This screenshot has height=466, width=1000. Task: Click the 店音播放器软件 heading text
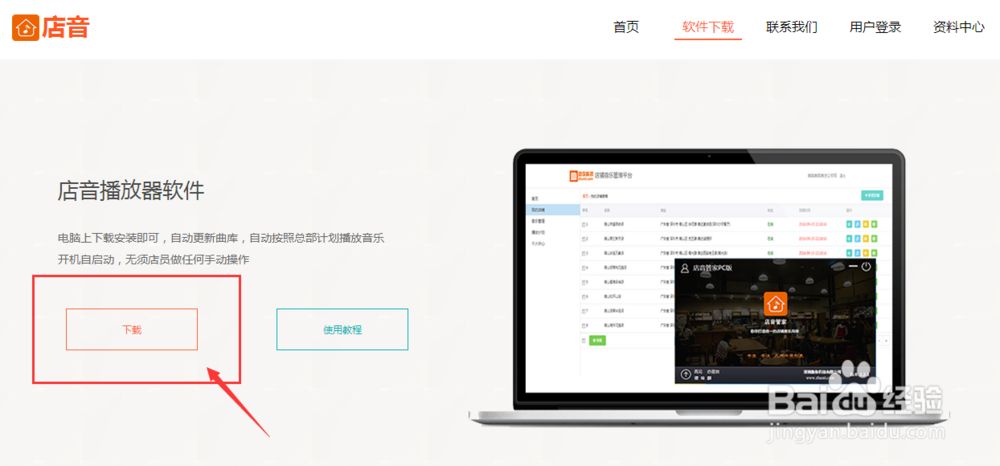[x=131, y=191]
